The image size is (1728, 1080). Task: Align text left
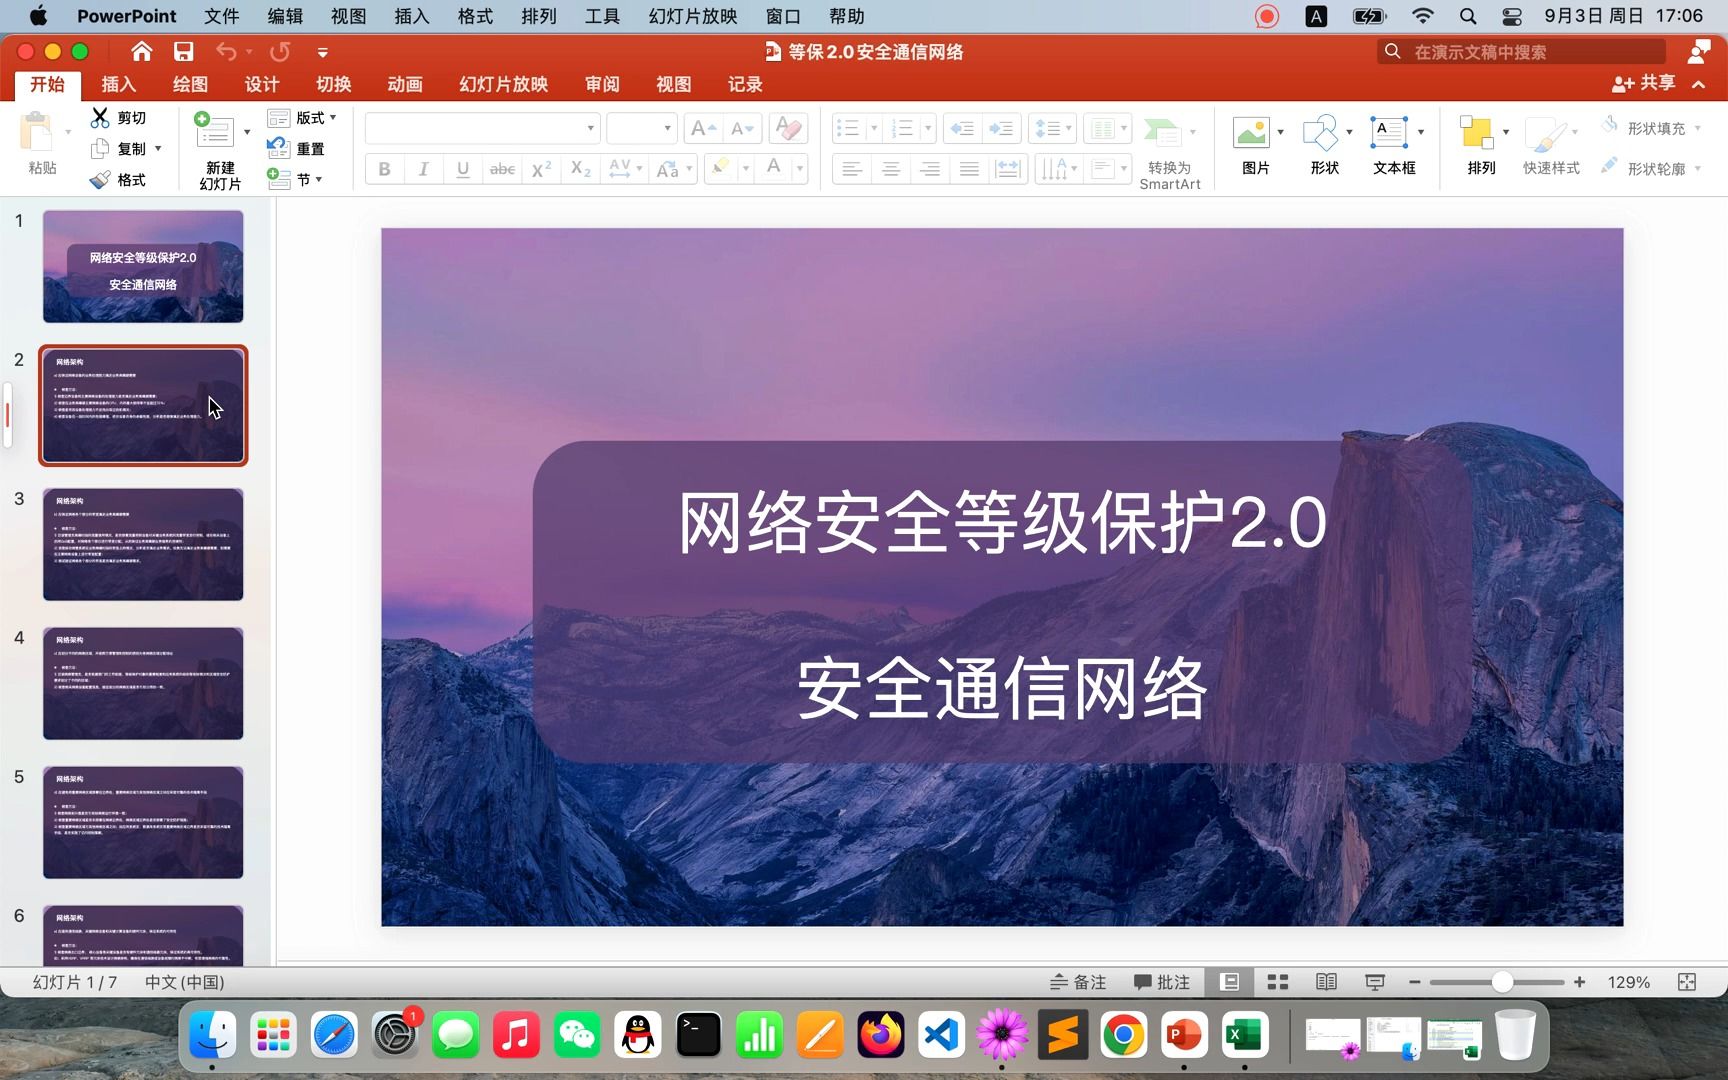pos(852,169)
